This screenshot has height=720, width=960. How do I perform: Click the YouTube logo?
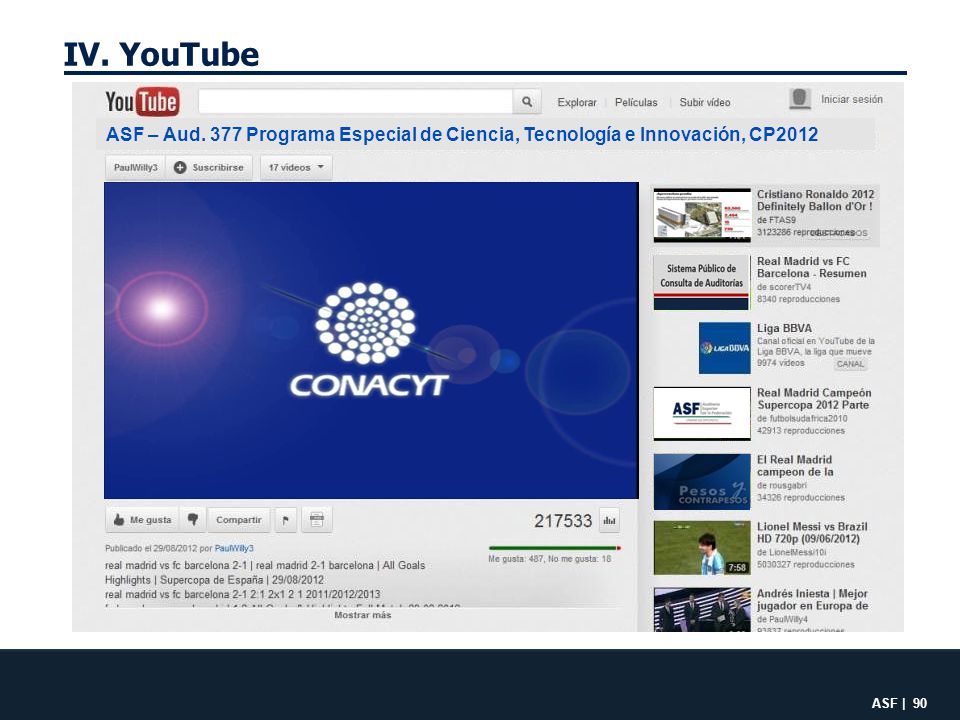click(x=142, y=102)
